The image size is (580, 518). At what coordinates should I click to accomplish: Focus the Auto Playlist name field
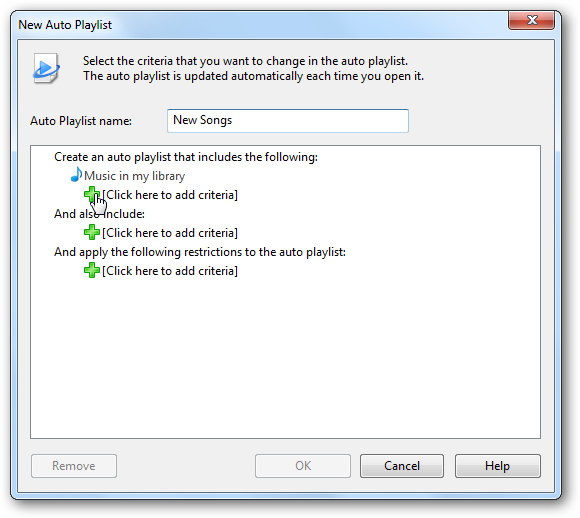pyautogui.click(x=288, y=121)
